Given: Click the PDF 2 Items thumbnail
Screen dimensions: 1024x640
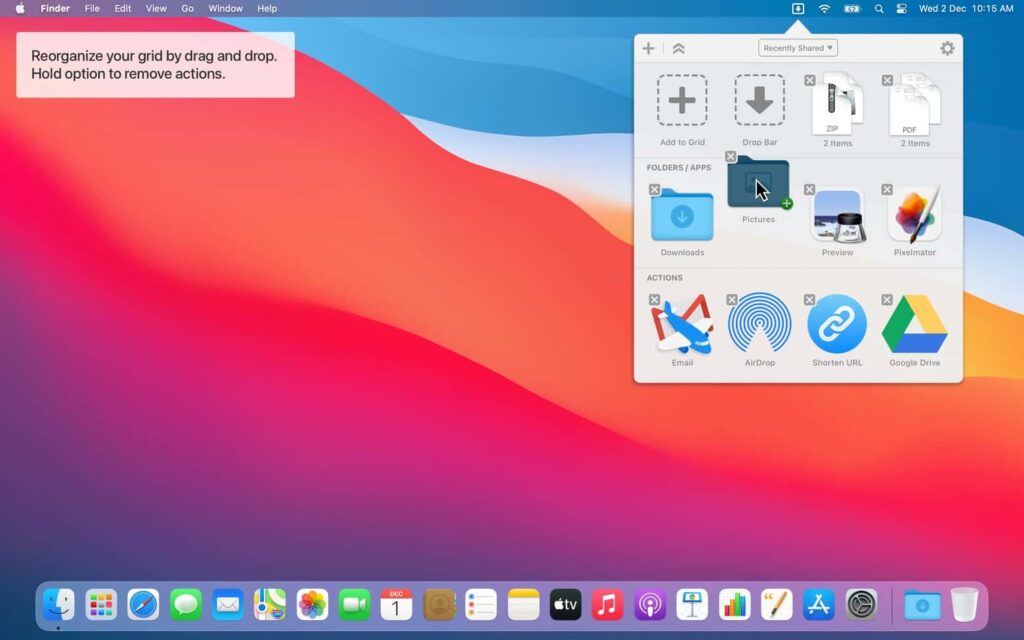Looking at the screenshot, I should (x=913, y=107).
